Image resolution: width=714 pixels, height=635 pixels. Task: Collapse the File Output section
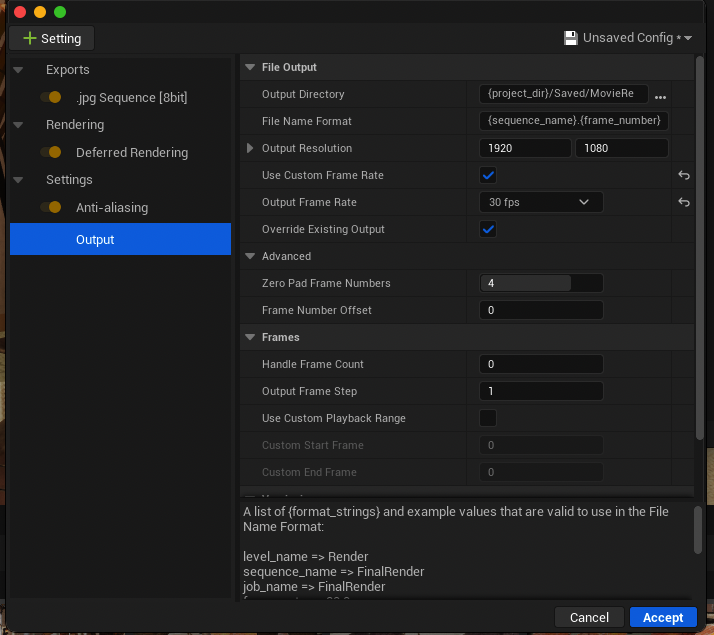[x=250, y=68]
